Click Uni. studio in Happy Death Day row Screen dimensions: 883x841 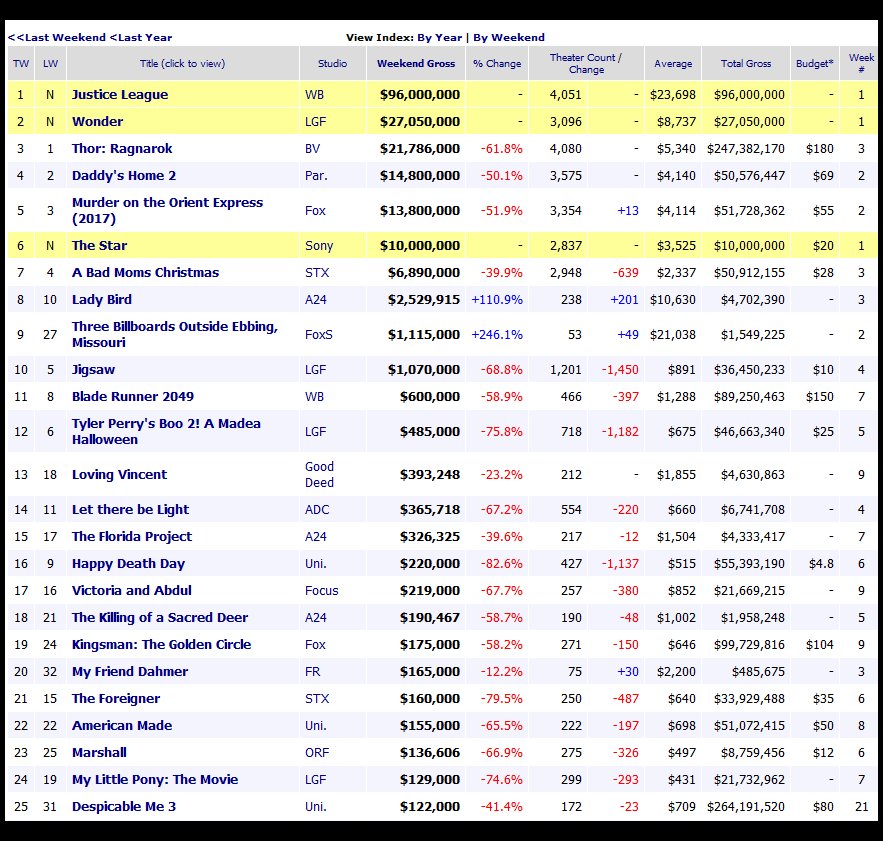[x=315, y=563]
